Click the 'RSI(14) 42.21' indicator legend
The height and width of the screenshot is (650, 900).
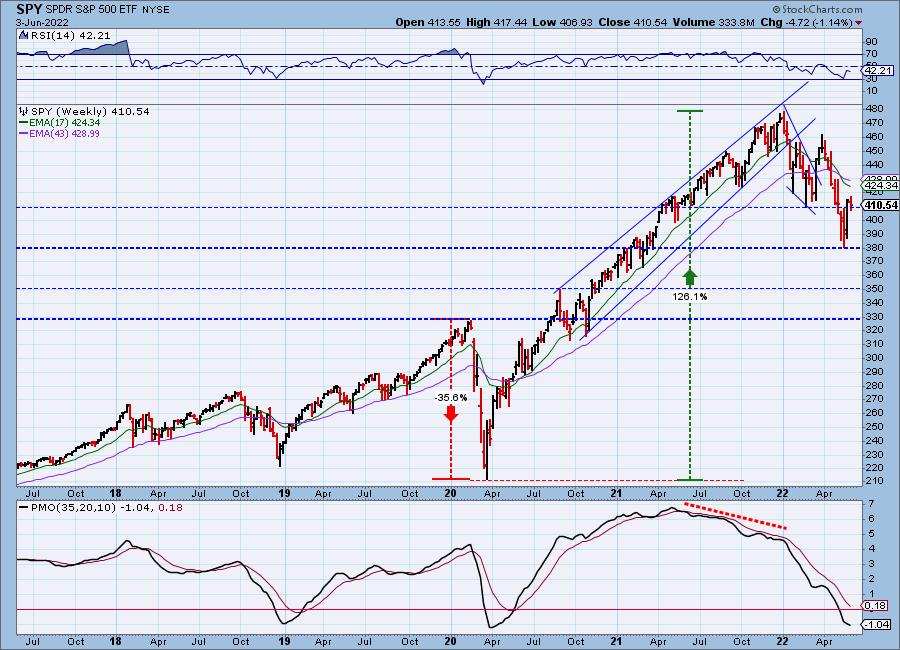coord(71,35)
